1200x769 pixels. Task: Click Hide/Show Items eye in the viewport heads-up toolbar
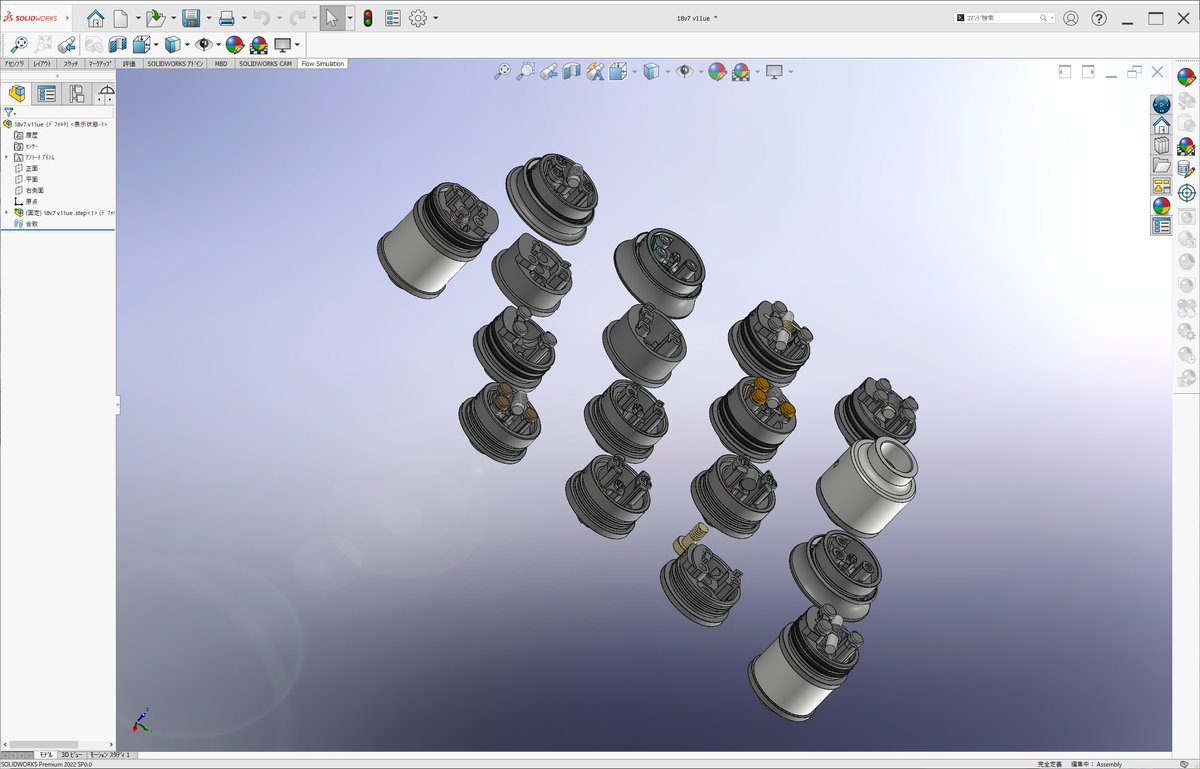[x=684, y=71]
